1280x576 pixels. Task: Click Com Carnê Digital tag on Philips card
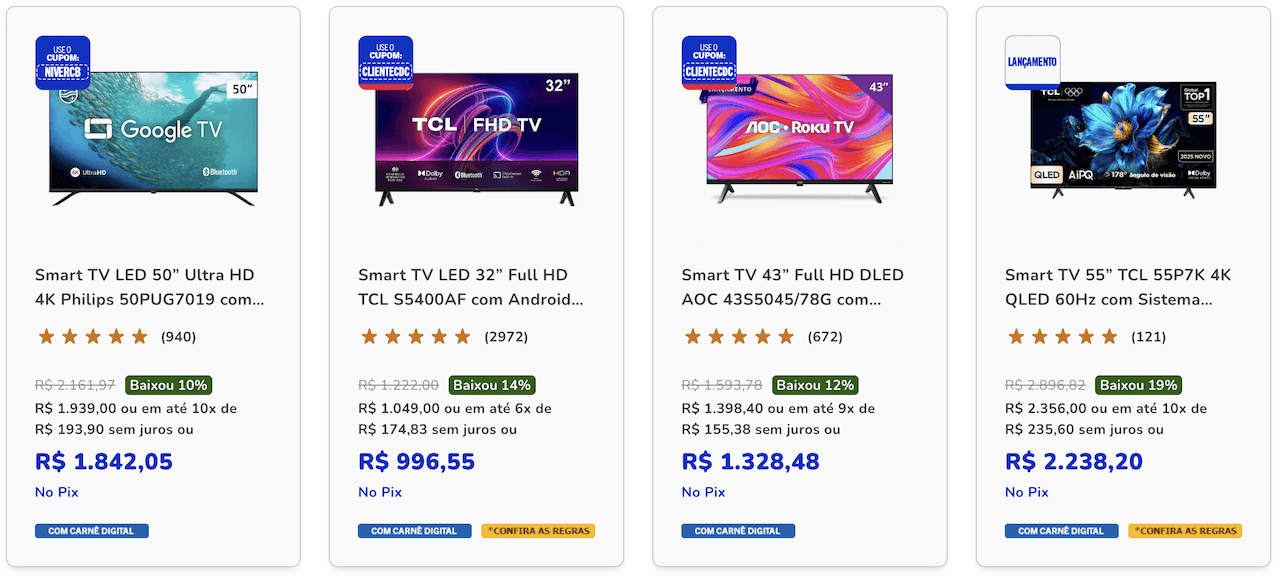pyautogui.click(x=92, y=531)
